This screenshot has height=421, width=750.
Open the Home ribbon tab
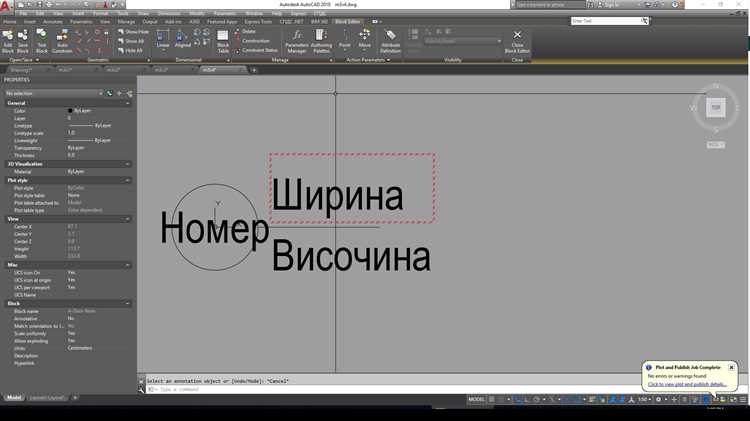pos(10,22)
